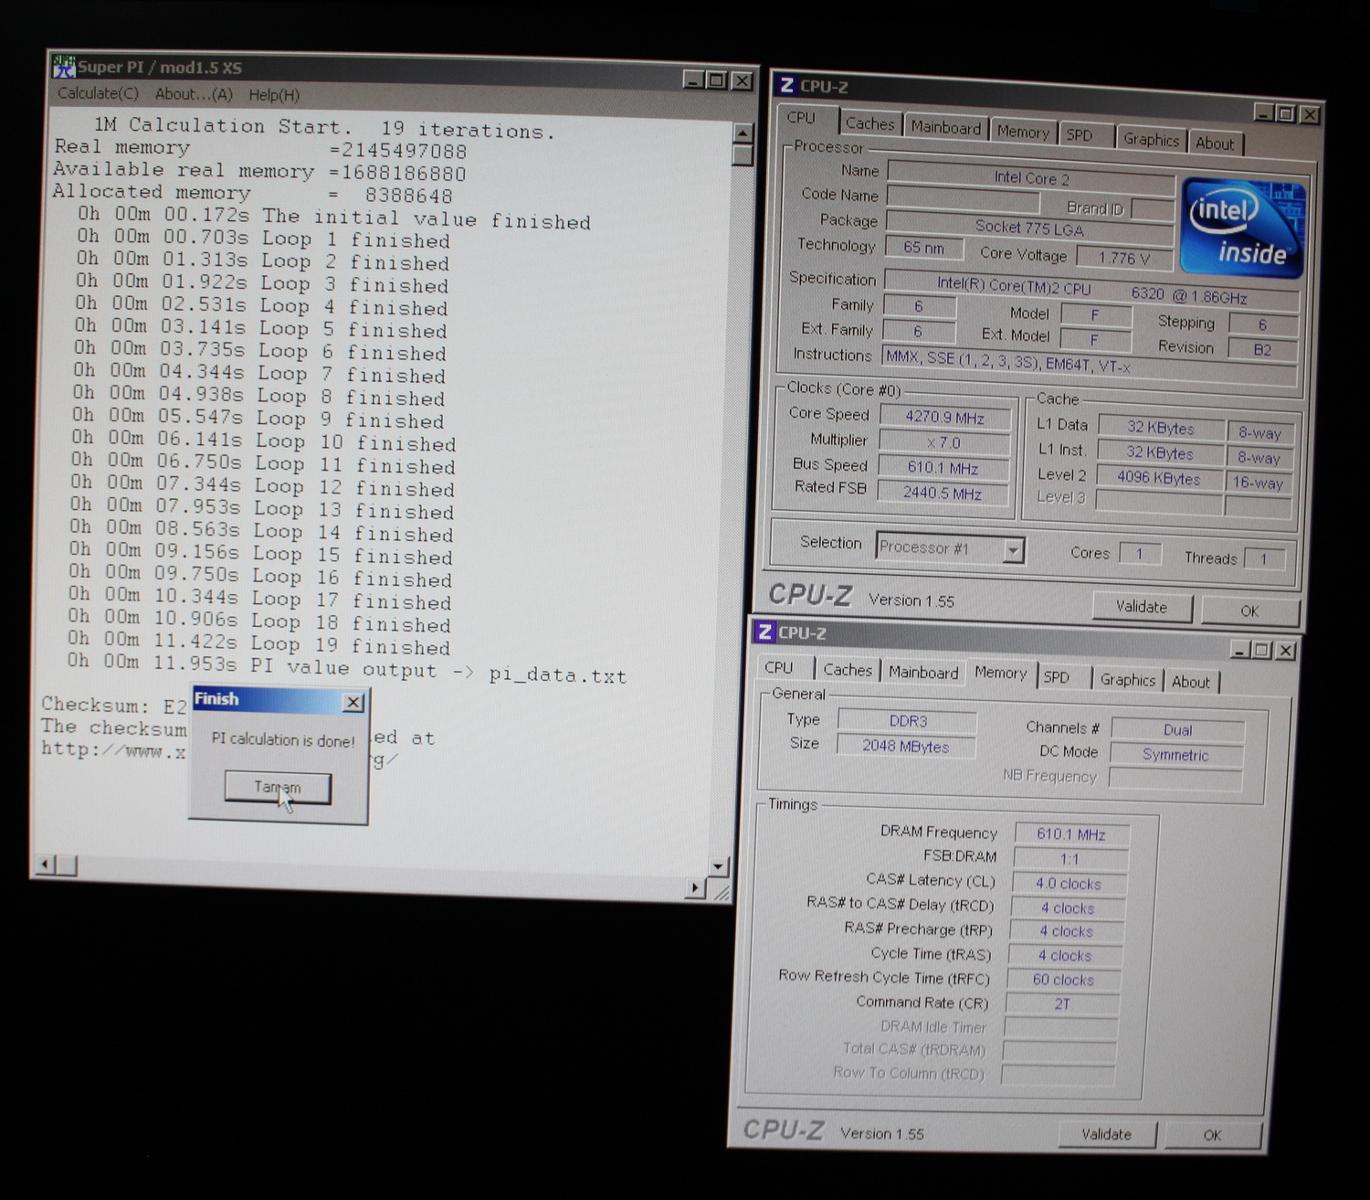Viewport: 1370px width, 1200px height.
Task: Click memory Size value 2048 MBytes
Action: pyautogui.click(x=906, y=746)
